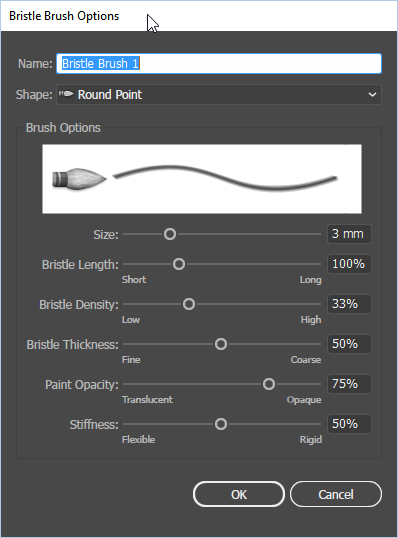
Task: Click the brush stroke preview curve
Action: (225, 178)
